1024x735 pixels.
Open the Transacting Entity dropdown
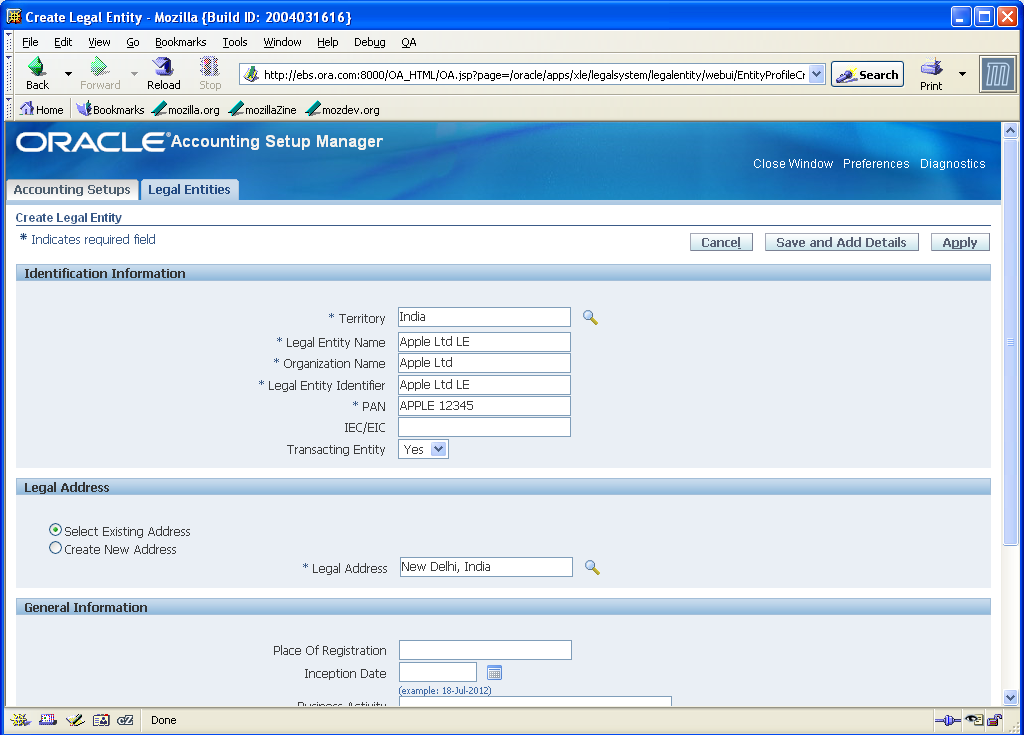438,448
